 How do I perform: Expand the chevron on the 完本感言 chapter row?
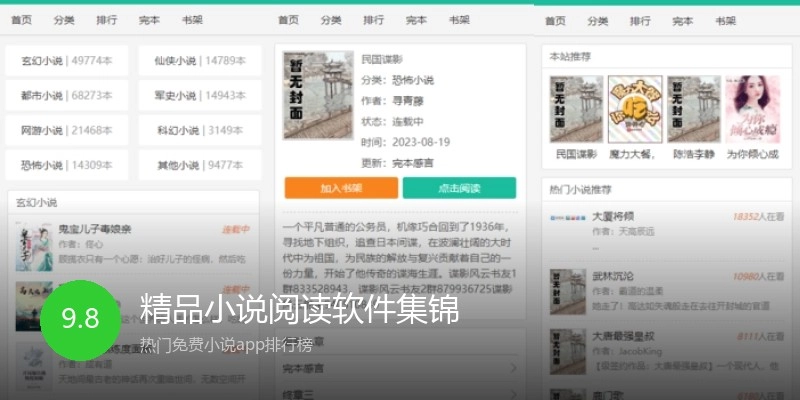pyautogui.click(x=513, y=368)
